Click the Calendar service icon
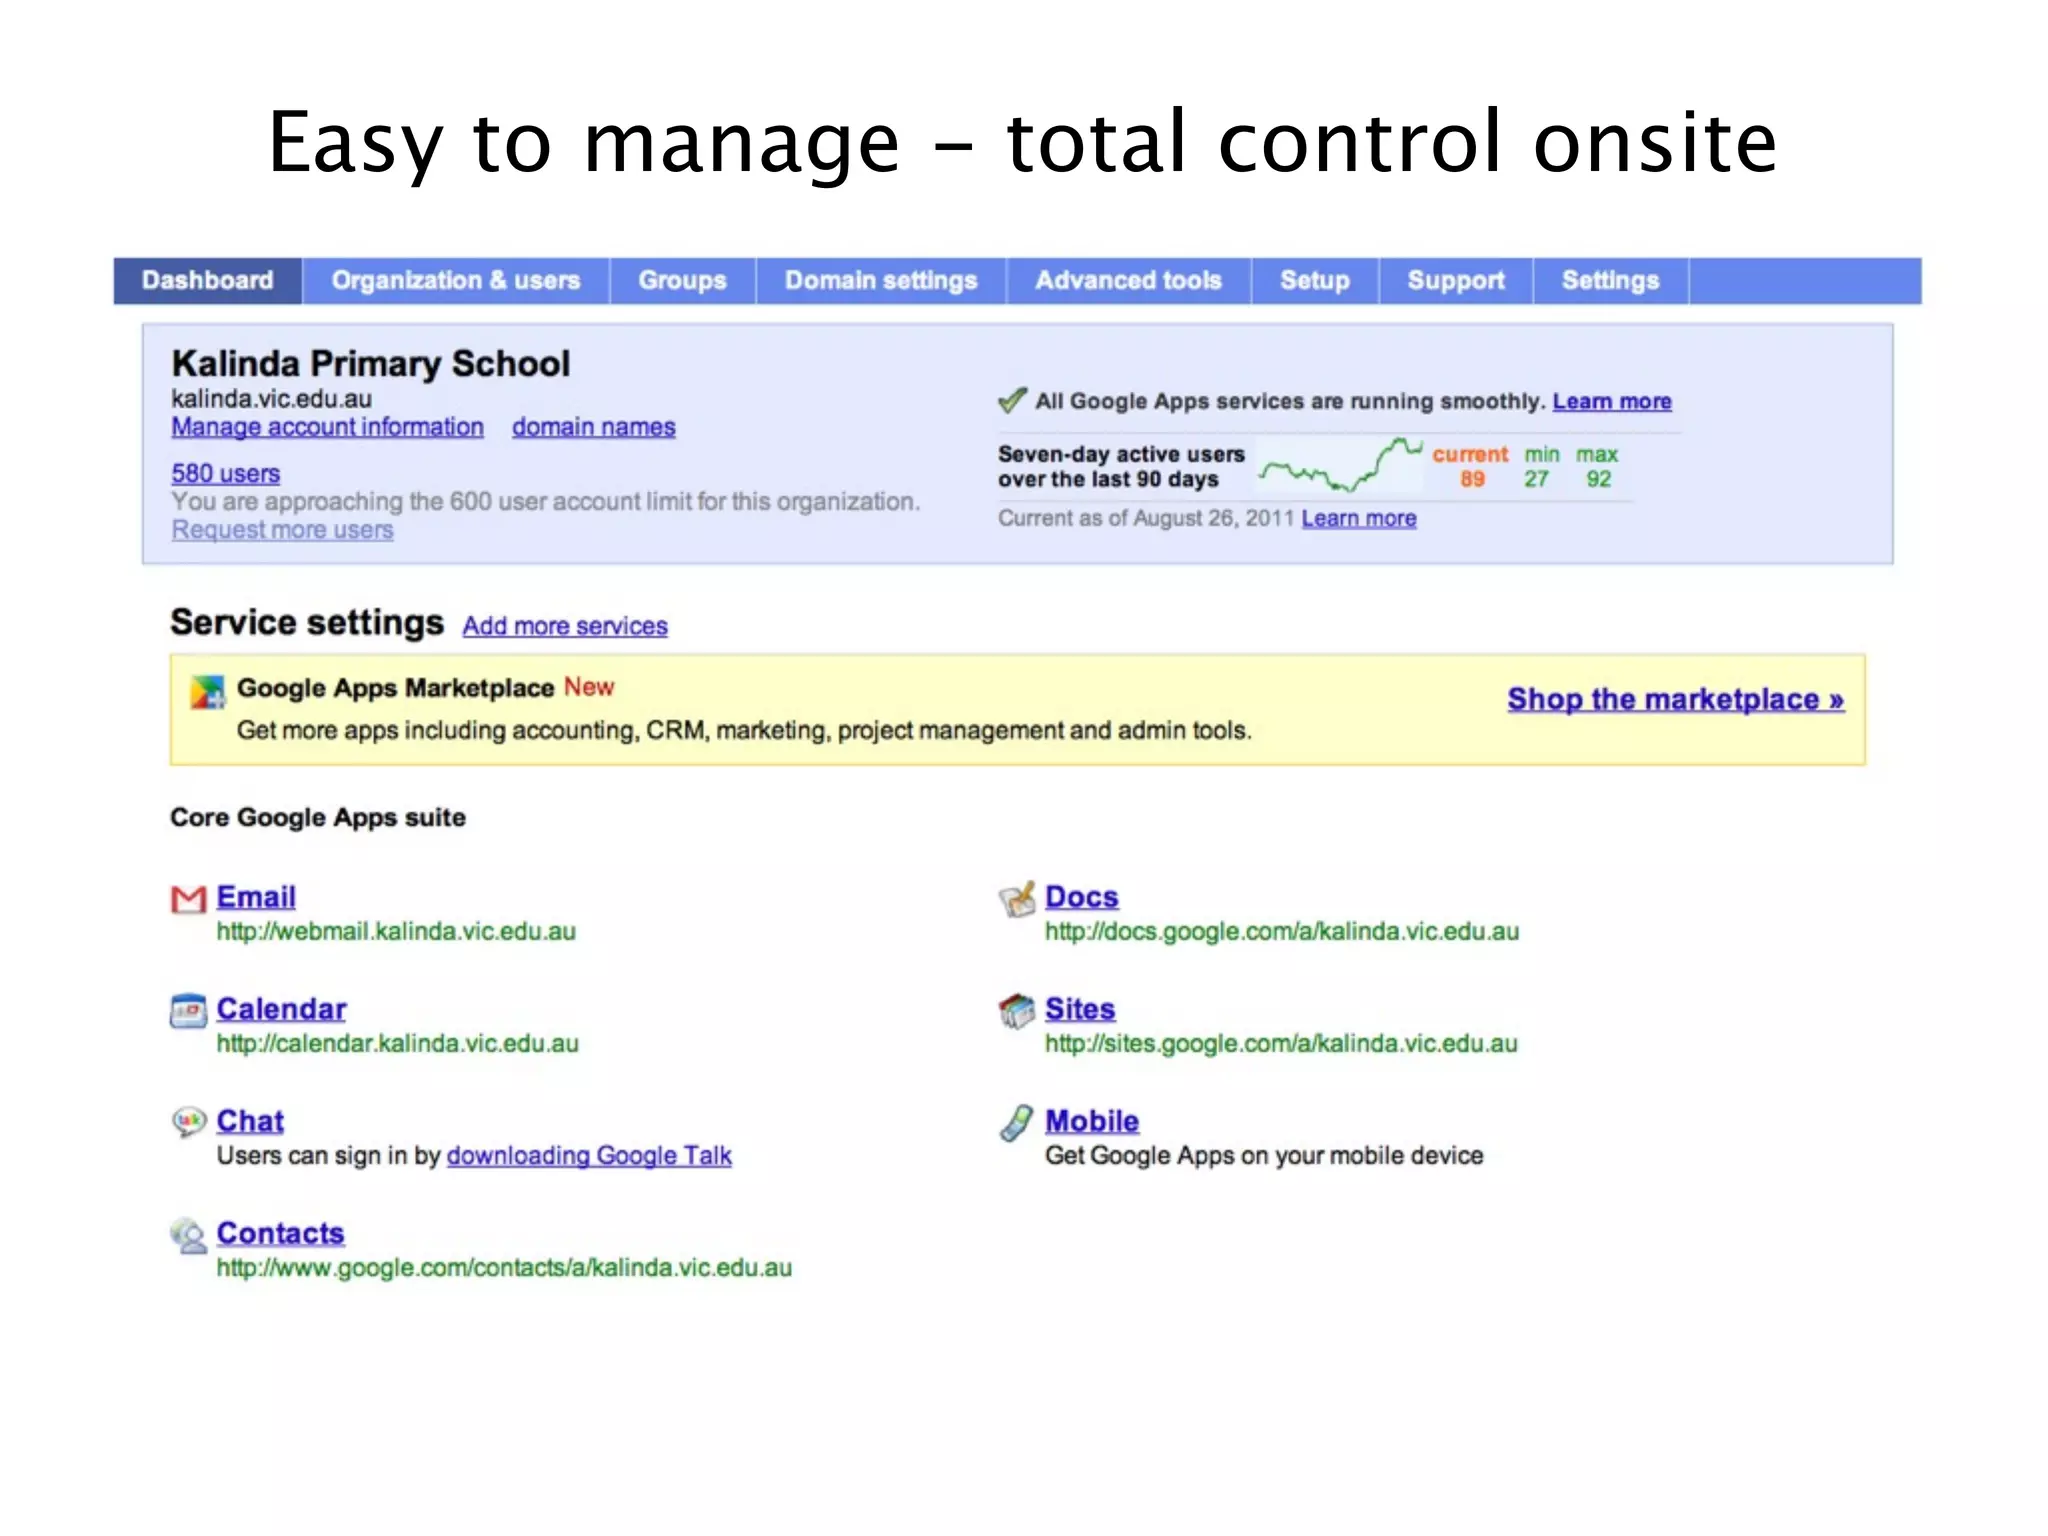 click(188, 1011)
